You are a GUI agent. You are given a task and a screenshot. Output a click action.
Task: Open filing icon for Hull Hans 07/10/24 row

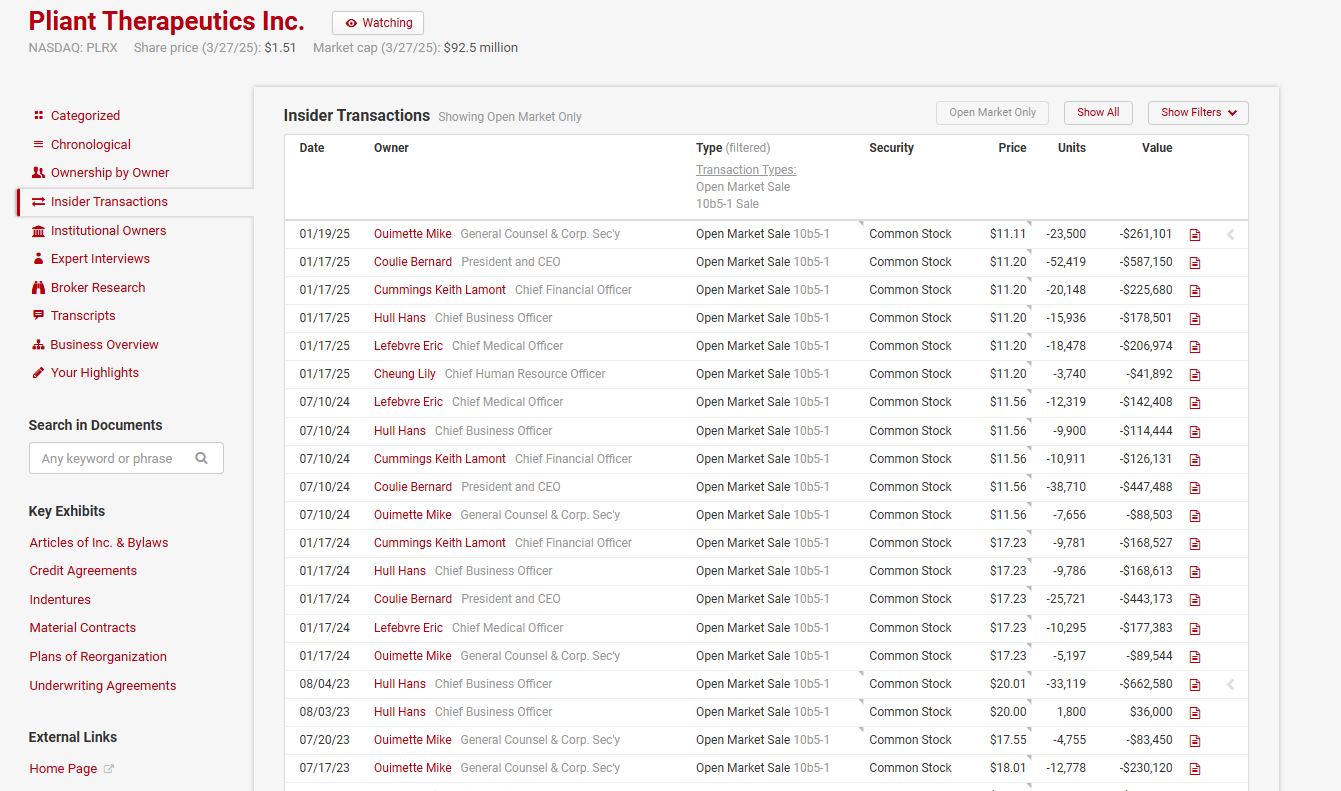click(x=1195, y=432)
